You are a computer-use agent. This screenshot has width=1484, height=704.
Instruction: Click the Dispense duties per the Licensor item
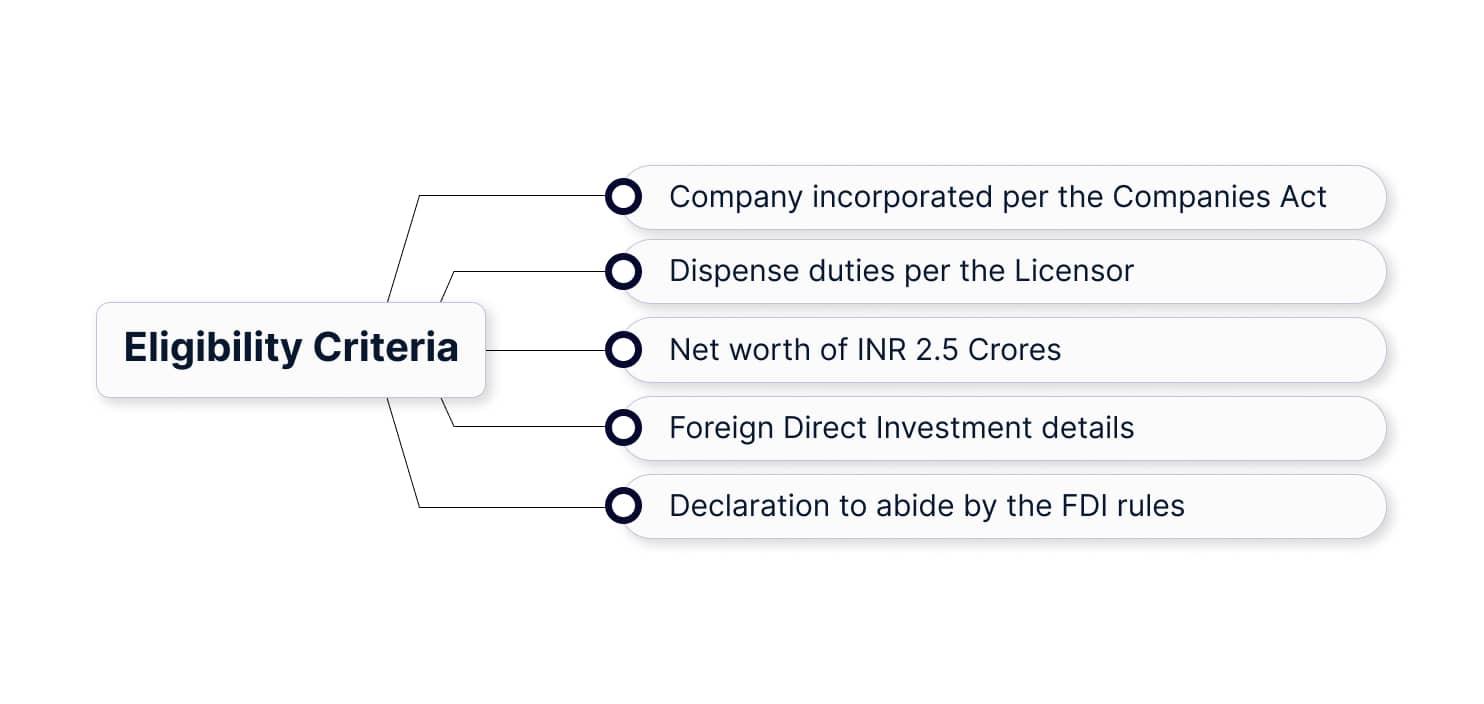1000,271
